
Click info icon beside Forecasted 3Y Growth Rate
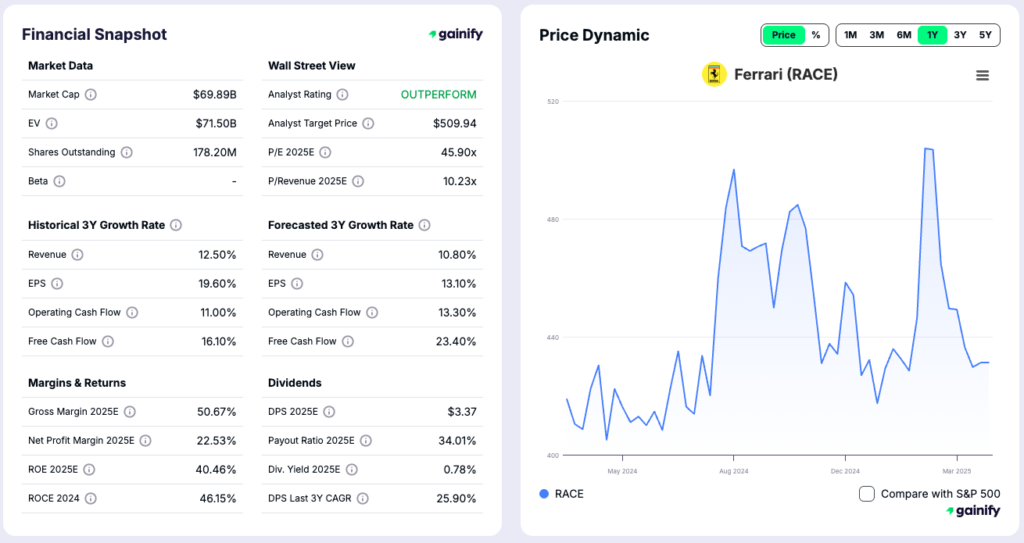point(424,225)
